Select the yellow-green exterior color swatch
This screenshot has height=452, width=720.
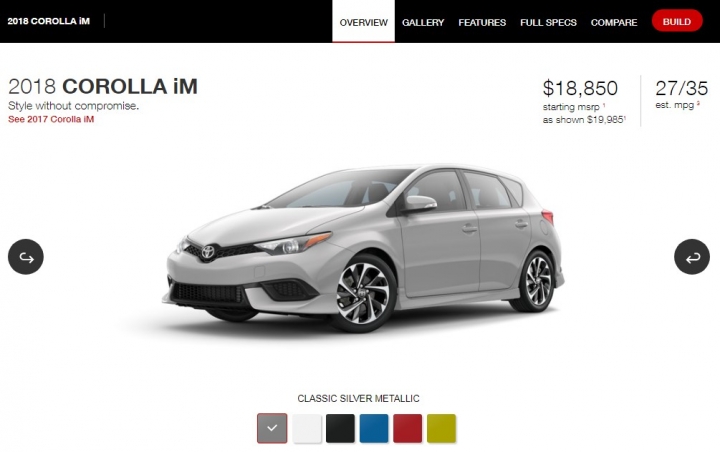click(x=441, y=428)
